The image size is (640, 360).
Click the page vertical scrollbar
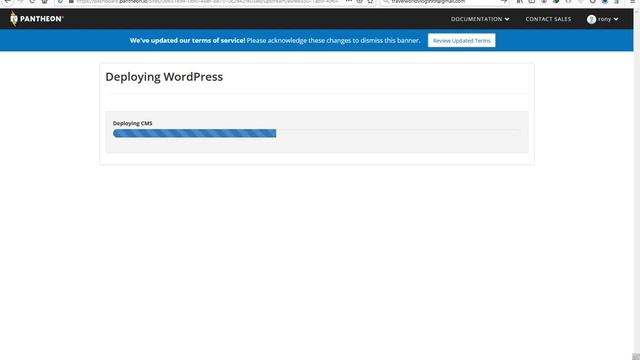[636, 184]
